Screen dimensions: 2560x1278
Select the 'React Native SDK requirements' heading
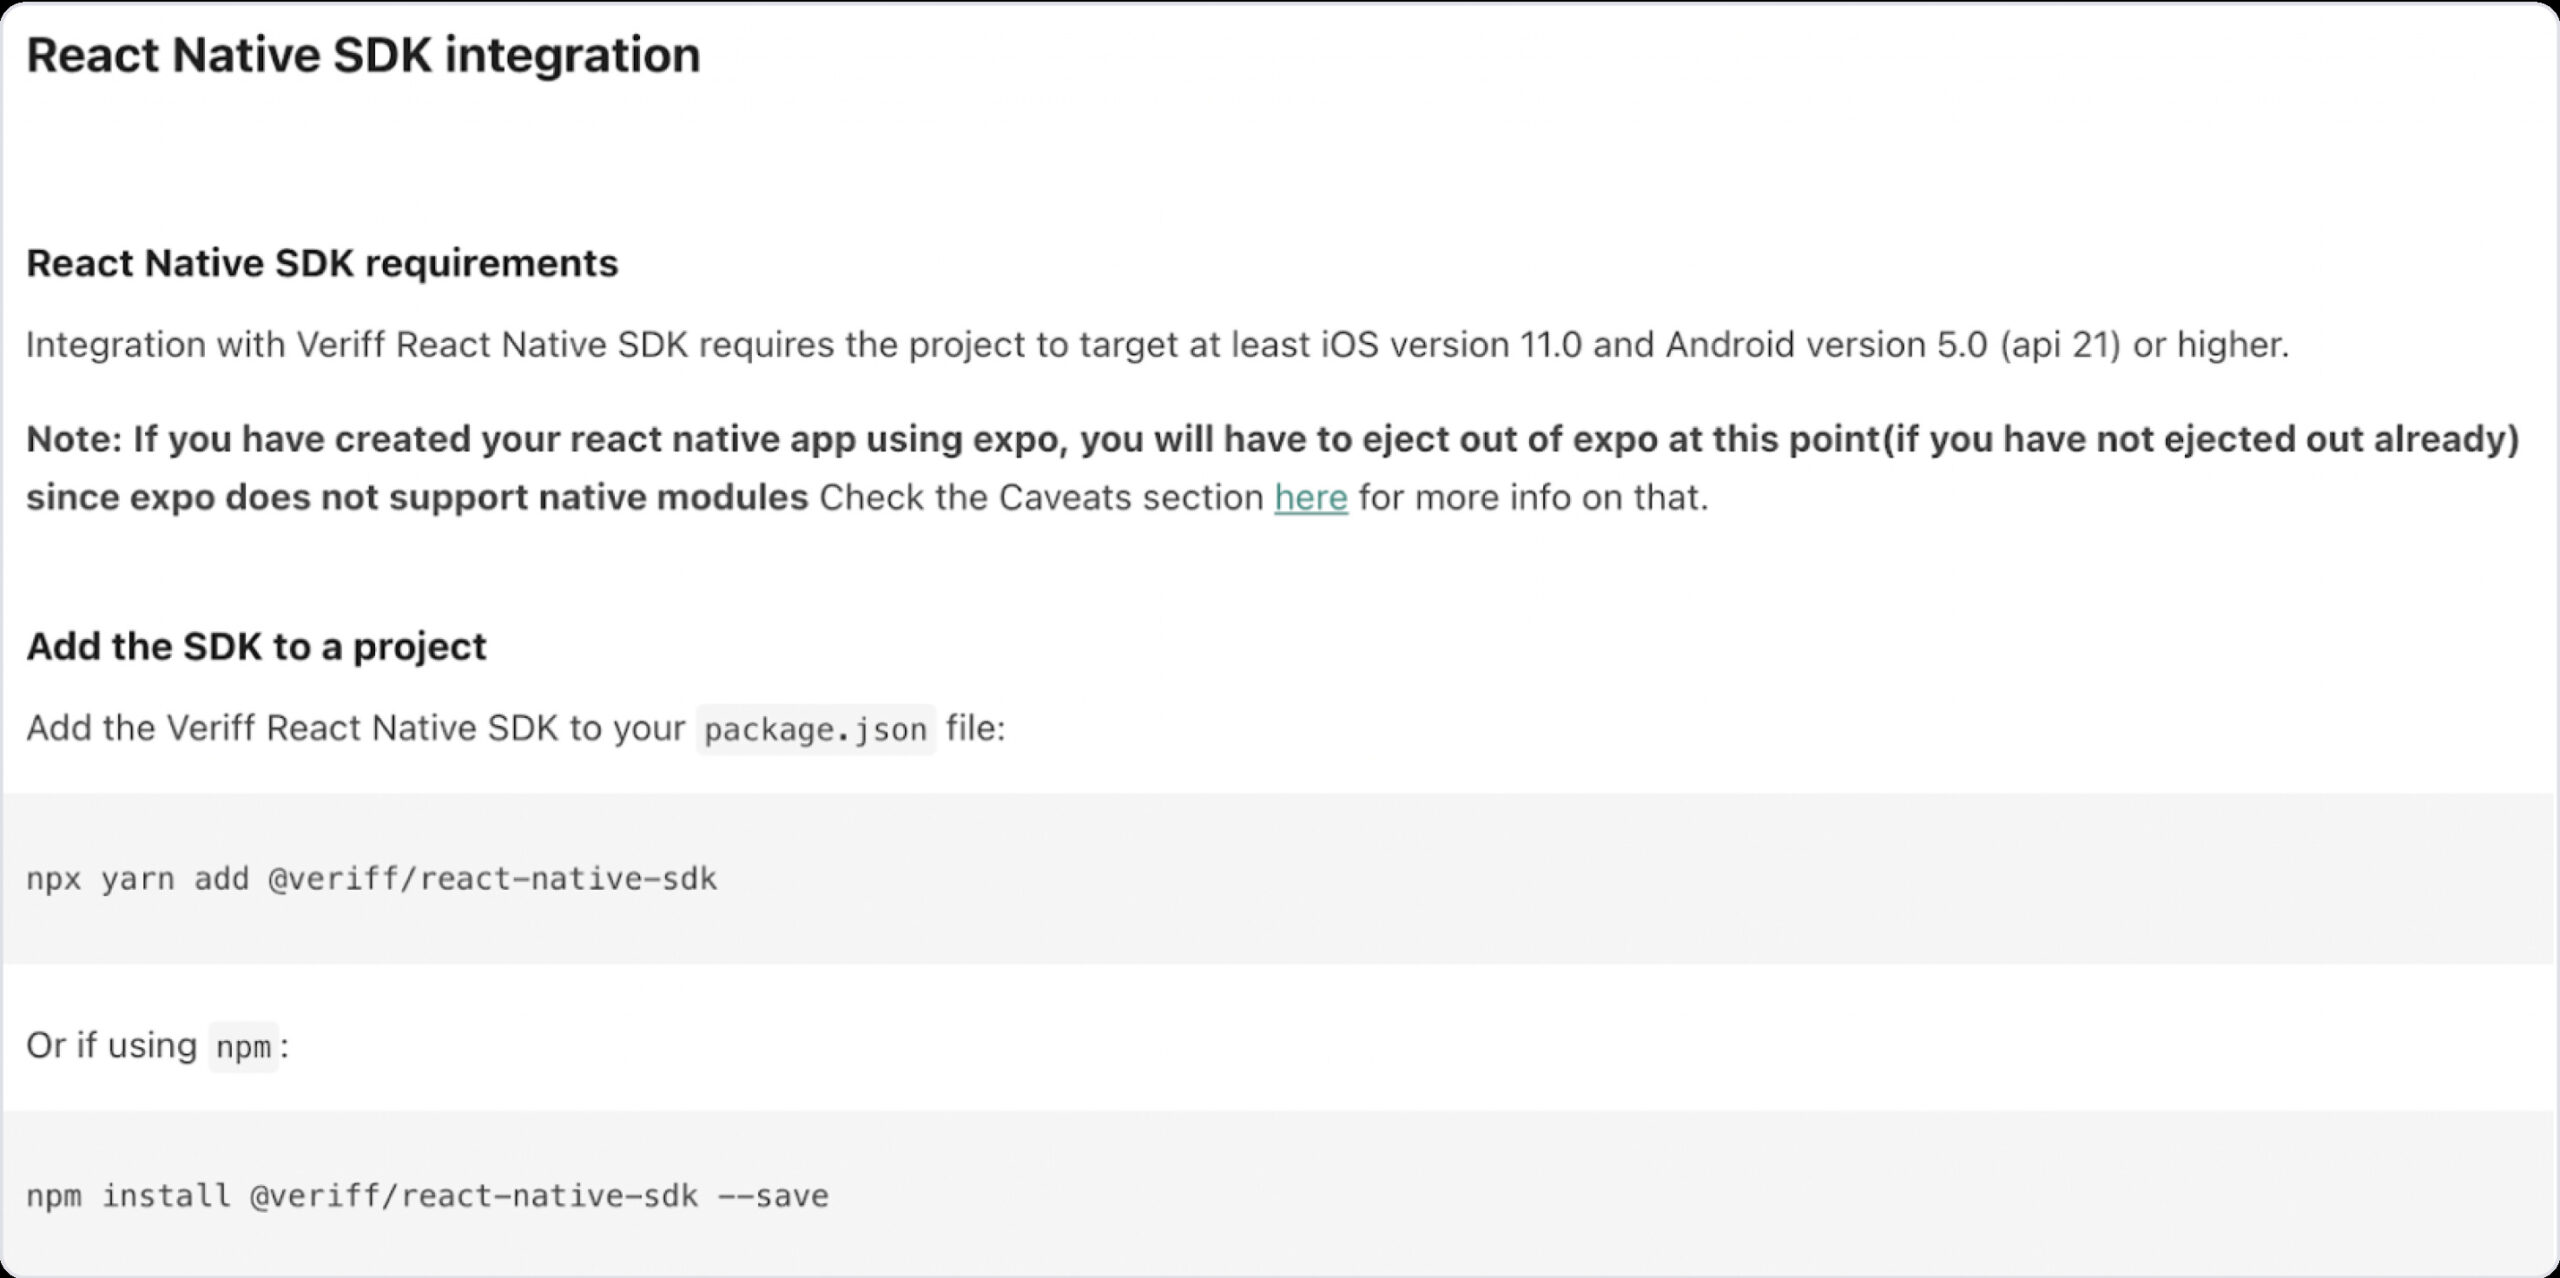(322, 263)
